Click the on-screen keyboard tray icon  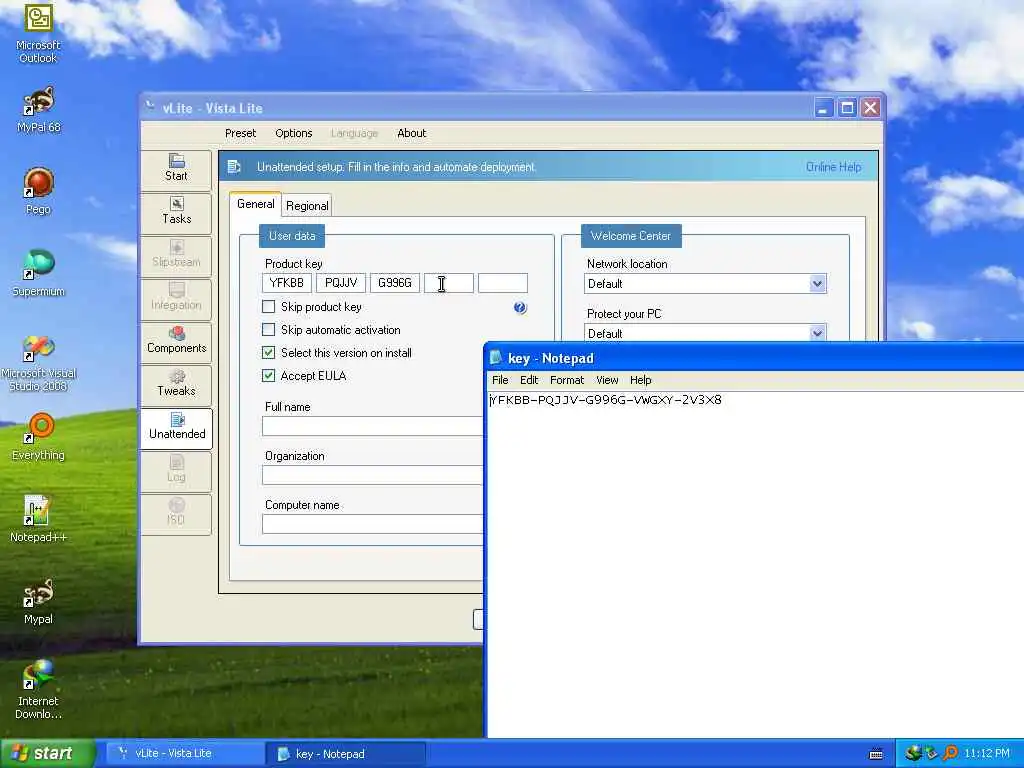point(876,754)
